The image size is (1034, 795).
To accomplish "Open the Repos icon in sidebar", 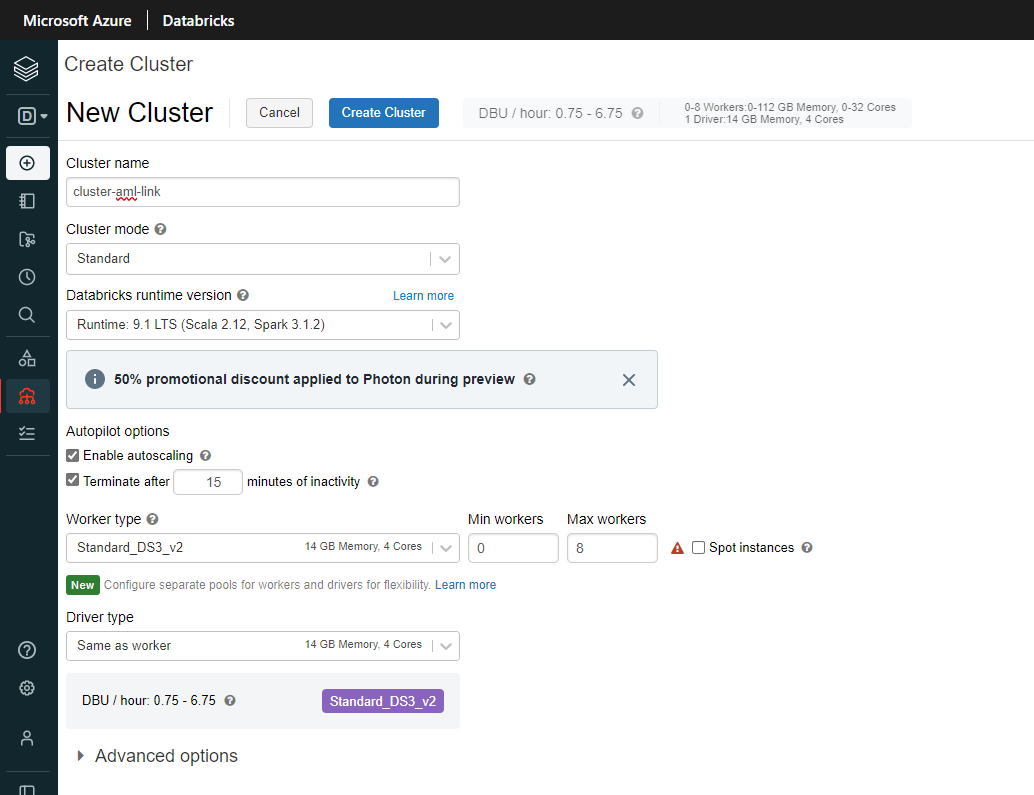I will 27,239.
